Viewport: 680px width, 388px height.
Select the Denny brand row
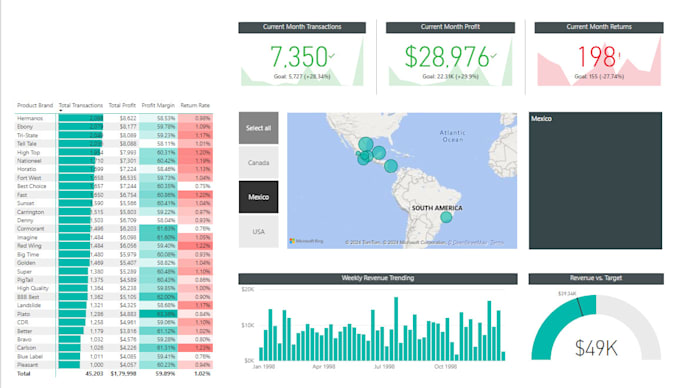point(114,220)
